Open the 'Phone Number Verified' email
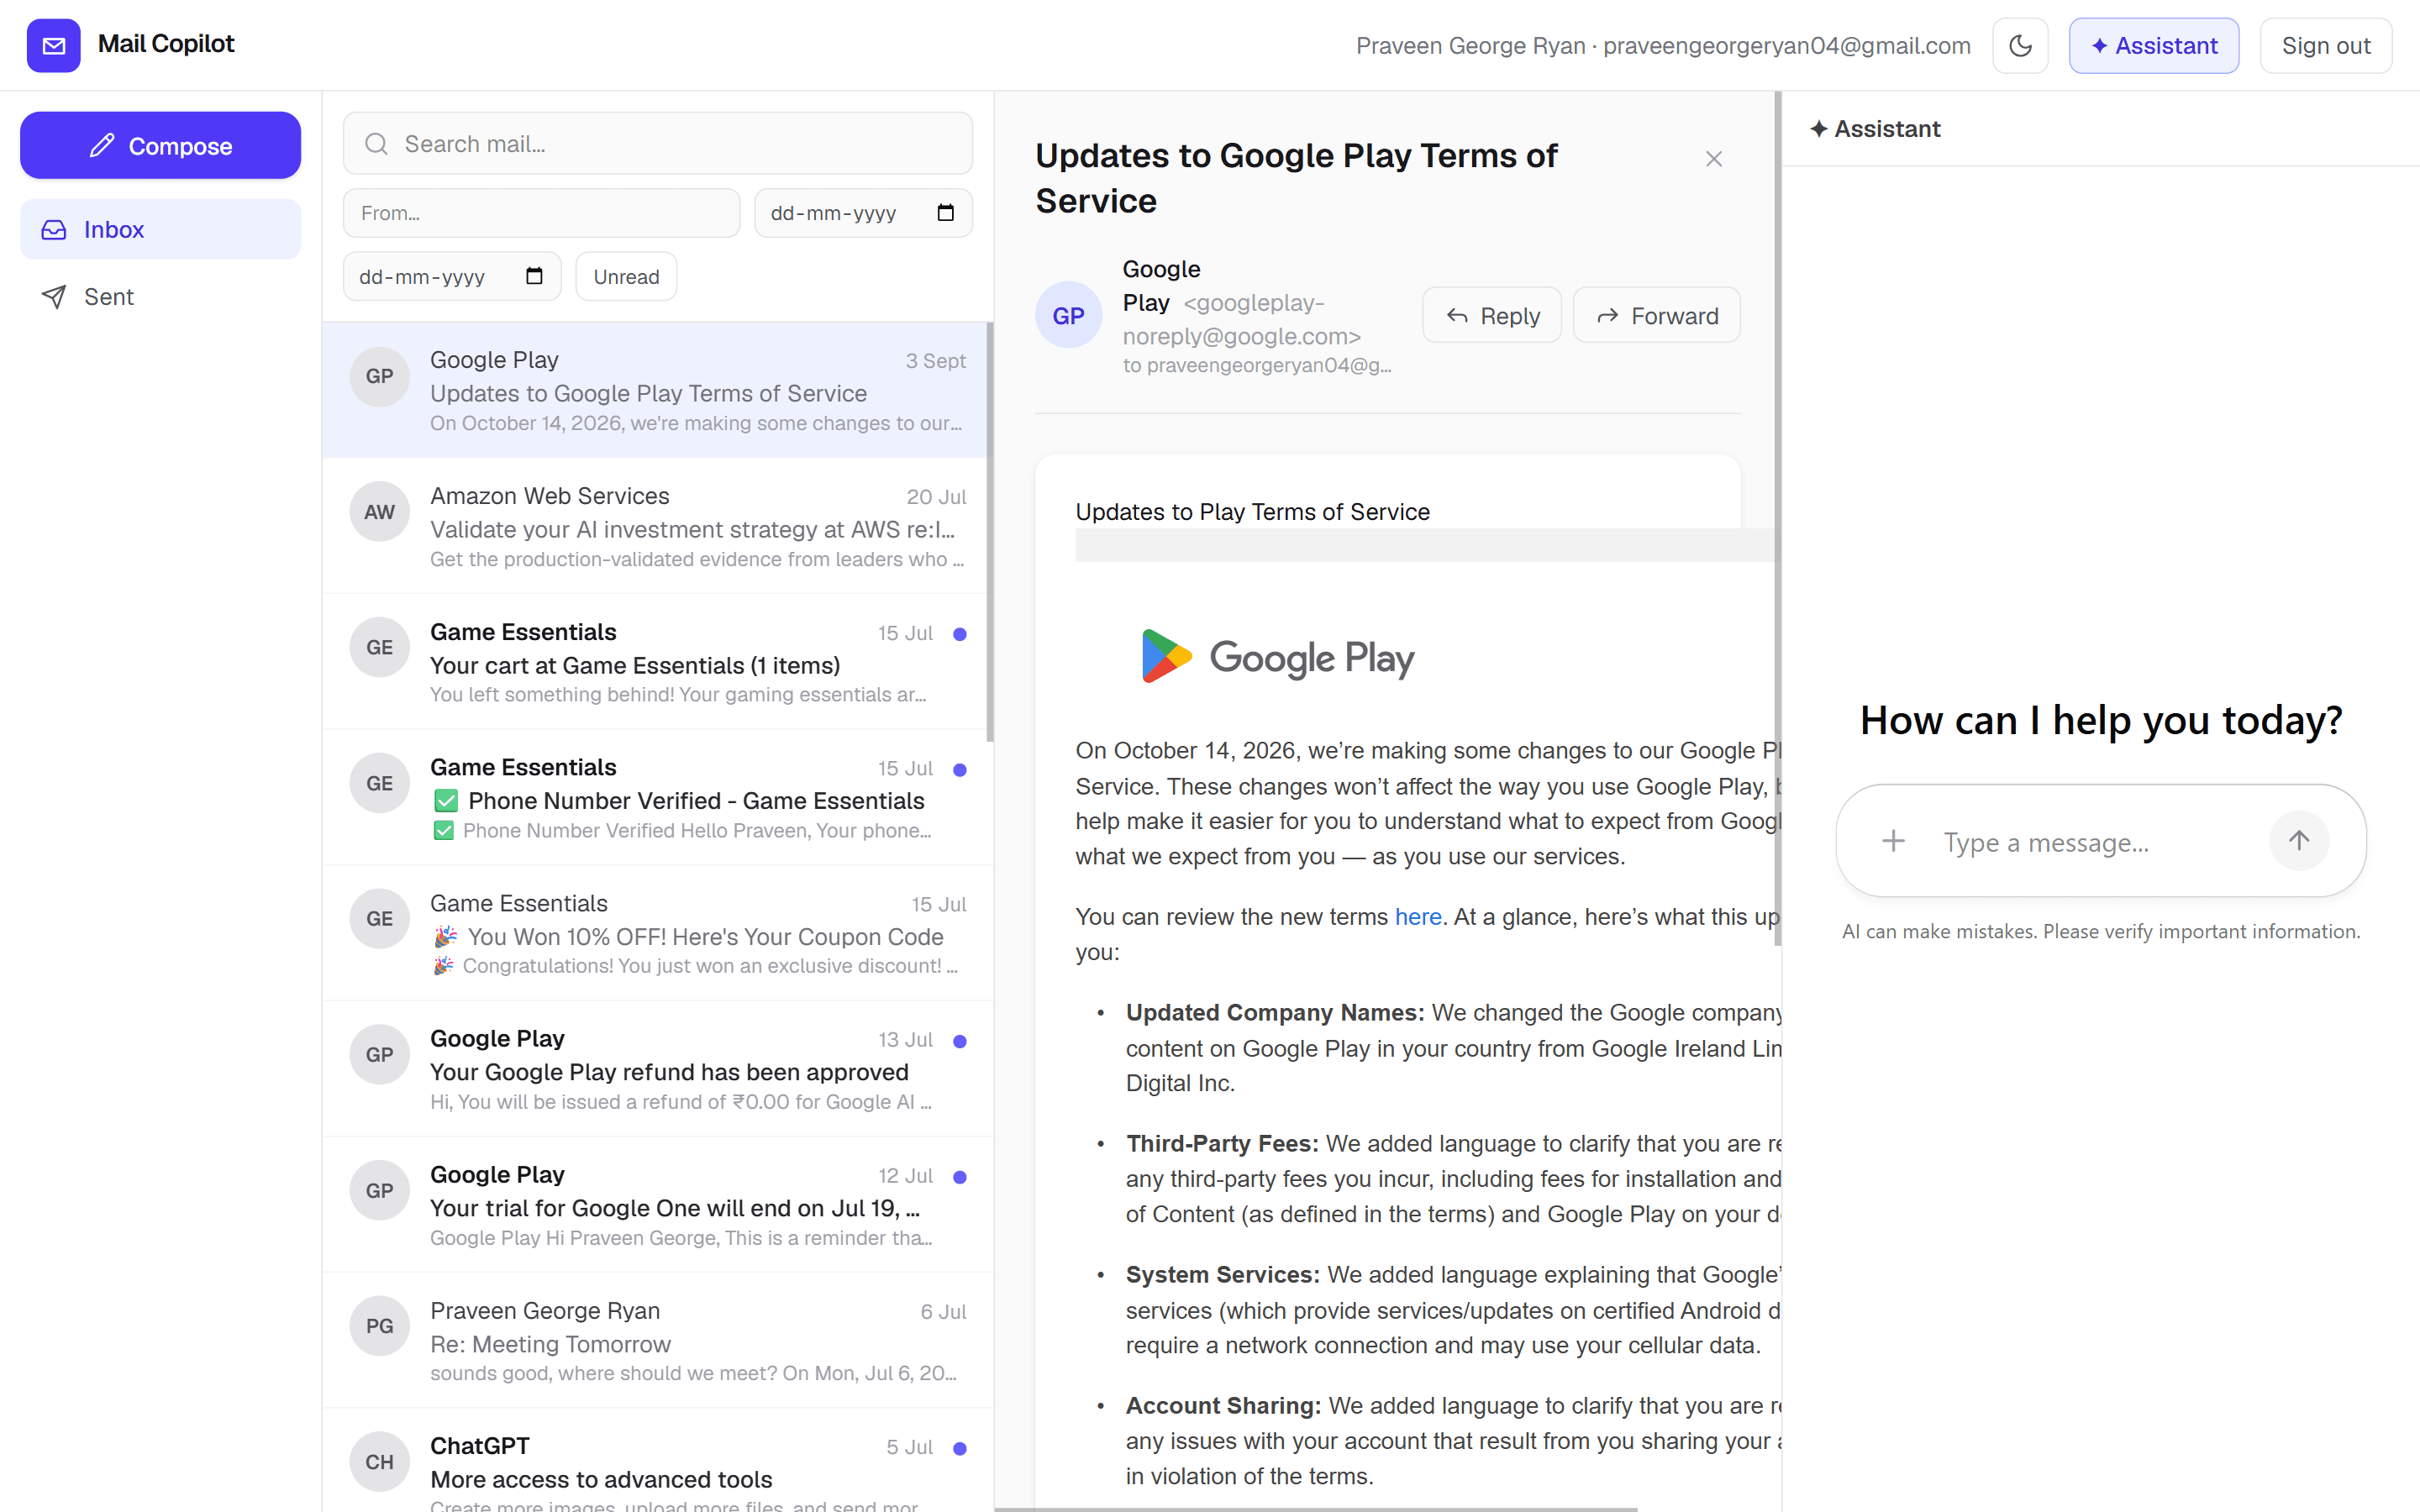The width and height of the screenshot is (2420, 1512). pos(657,797)
